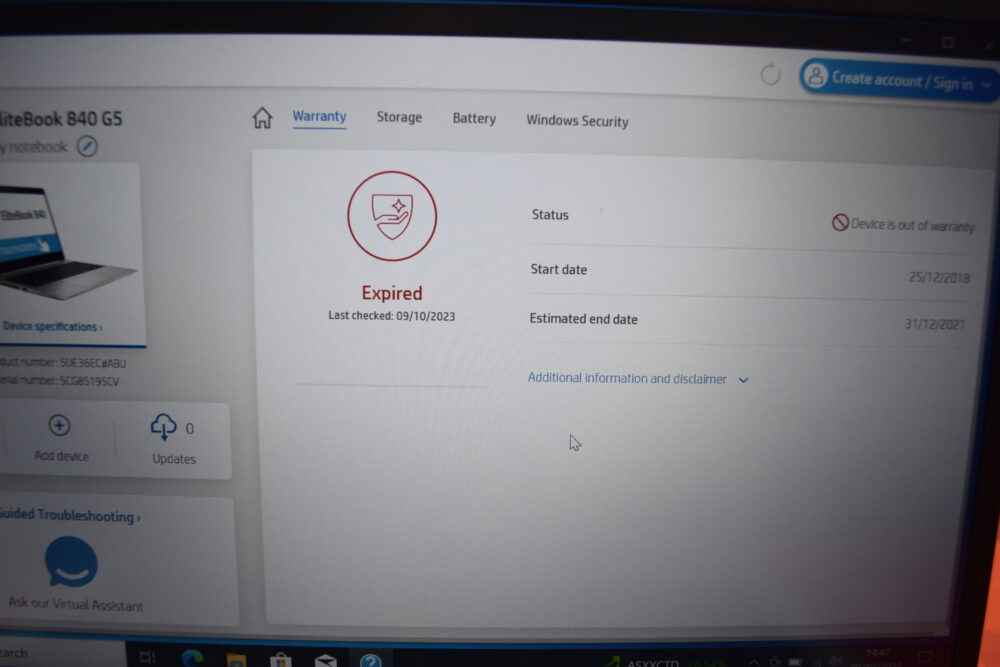Open the Virtual Assistant chat bubble icon

pos(71,561)
